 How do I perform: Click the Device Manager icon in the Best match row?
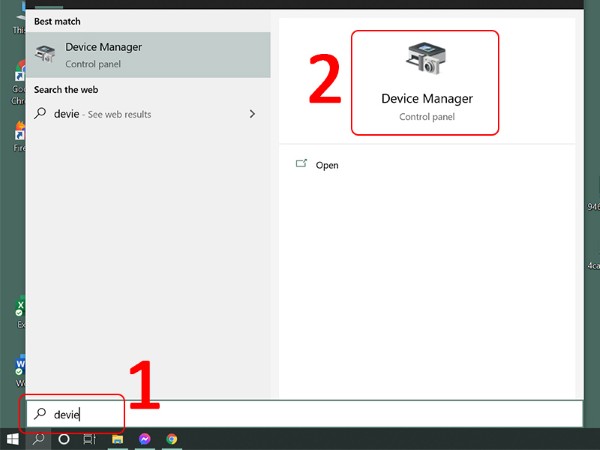tap(45, 54)
